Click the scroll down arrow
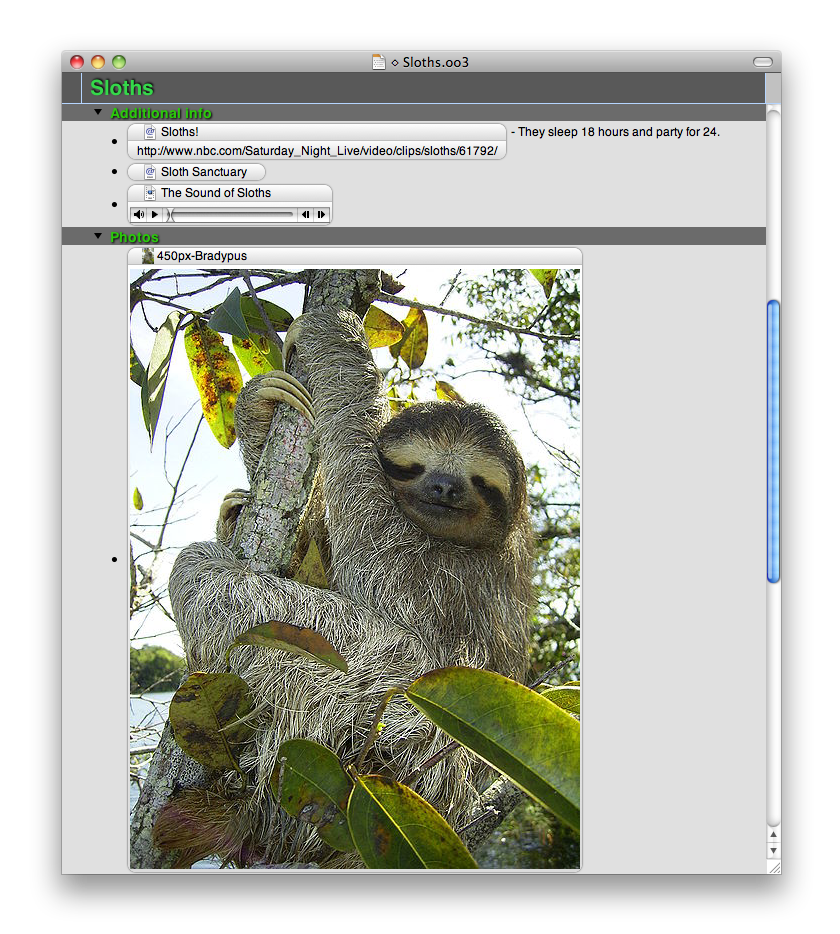Viewport: 840px width, 934px height. click(772, 850)
